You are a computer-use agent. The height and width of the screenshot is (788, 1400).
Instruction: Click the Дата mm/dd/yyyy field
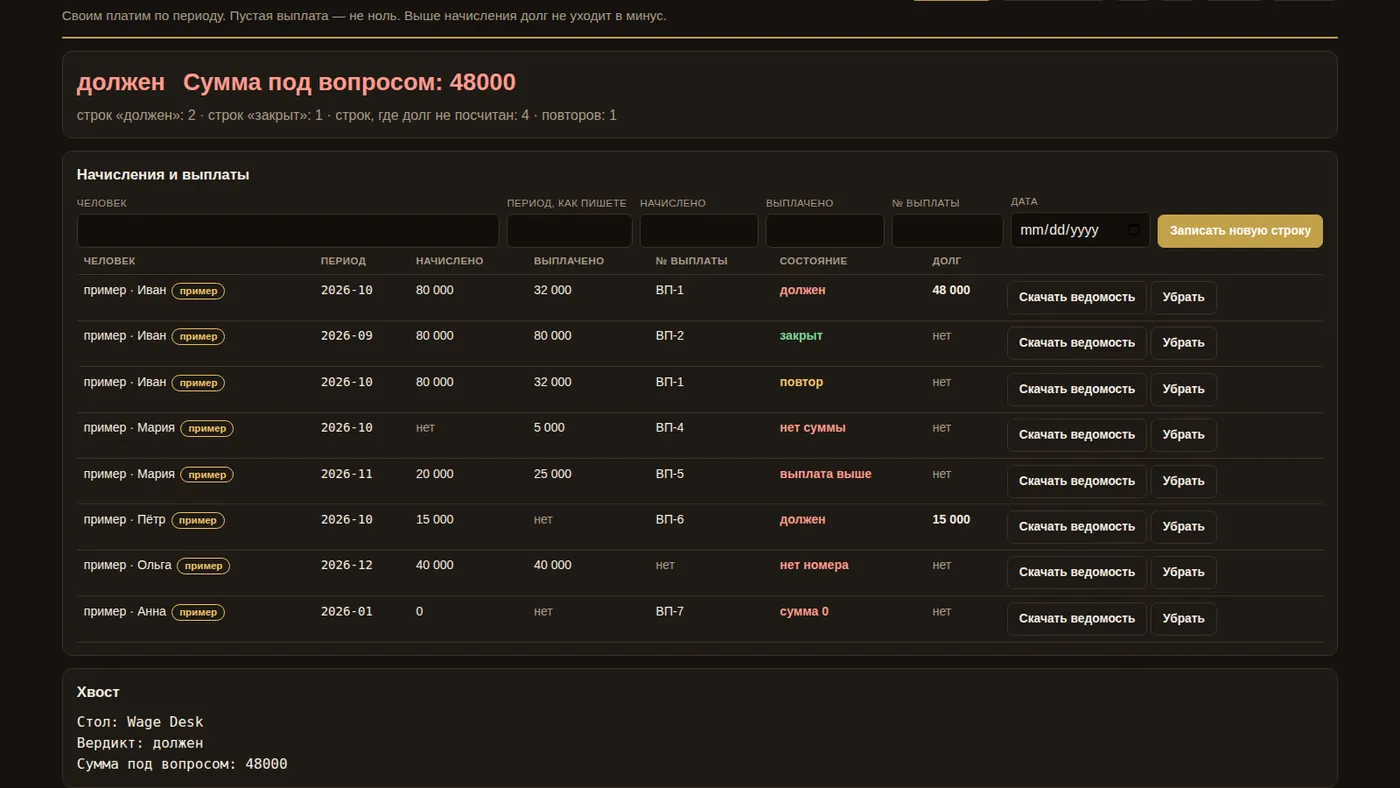1080,230
